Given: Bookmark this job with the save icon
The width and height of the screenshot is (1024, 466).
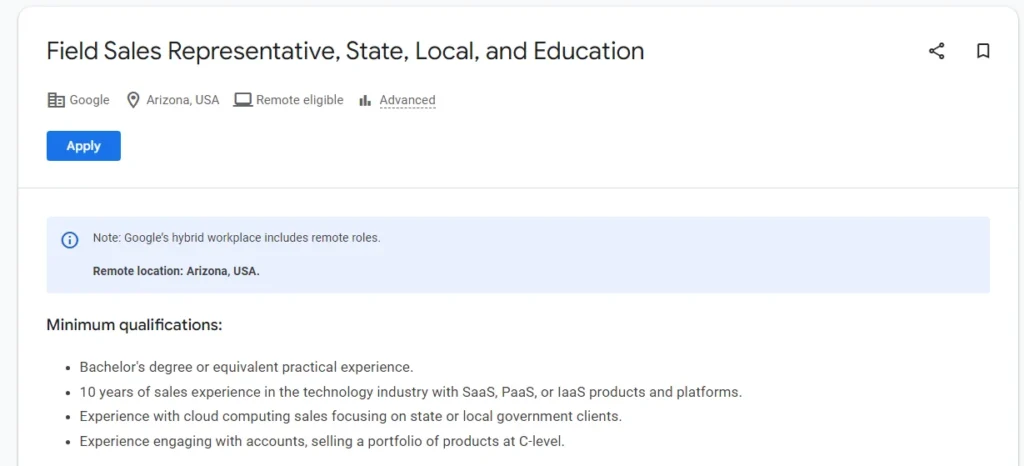Looking at the screenshot, I should tap(983, 51).
